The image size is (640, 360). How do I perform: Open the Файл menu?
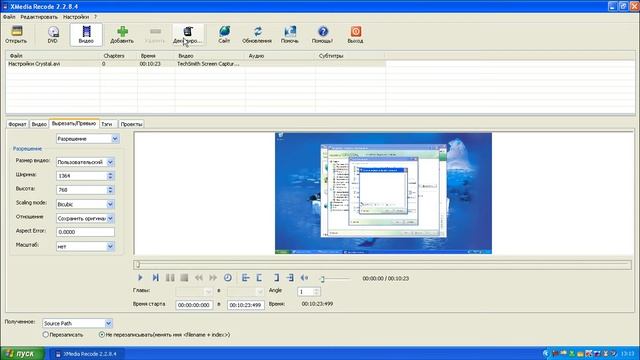(x=9, y=17)
